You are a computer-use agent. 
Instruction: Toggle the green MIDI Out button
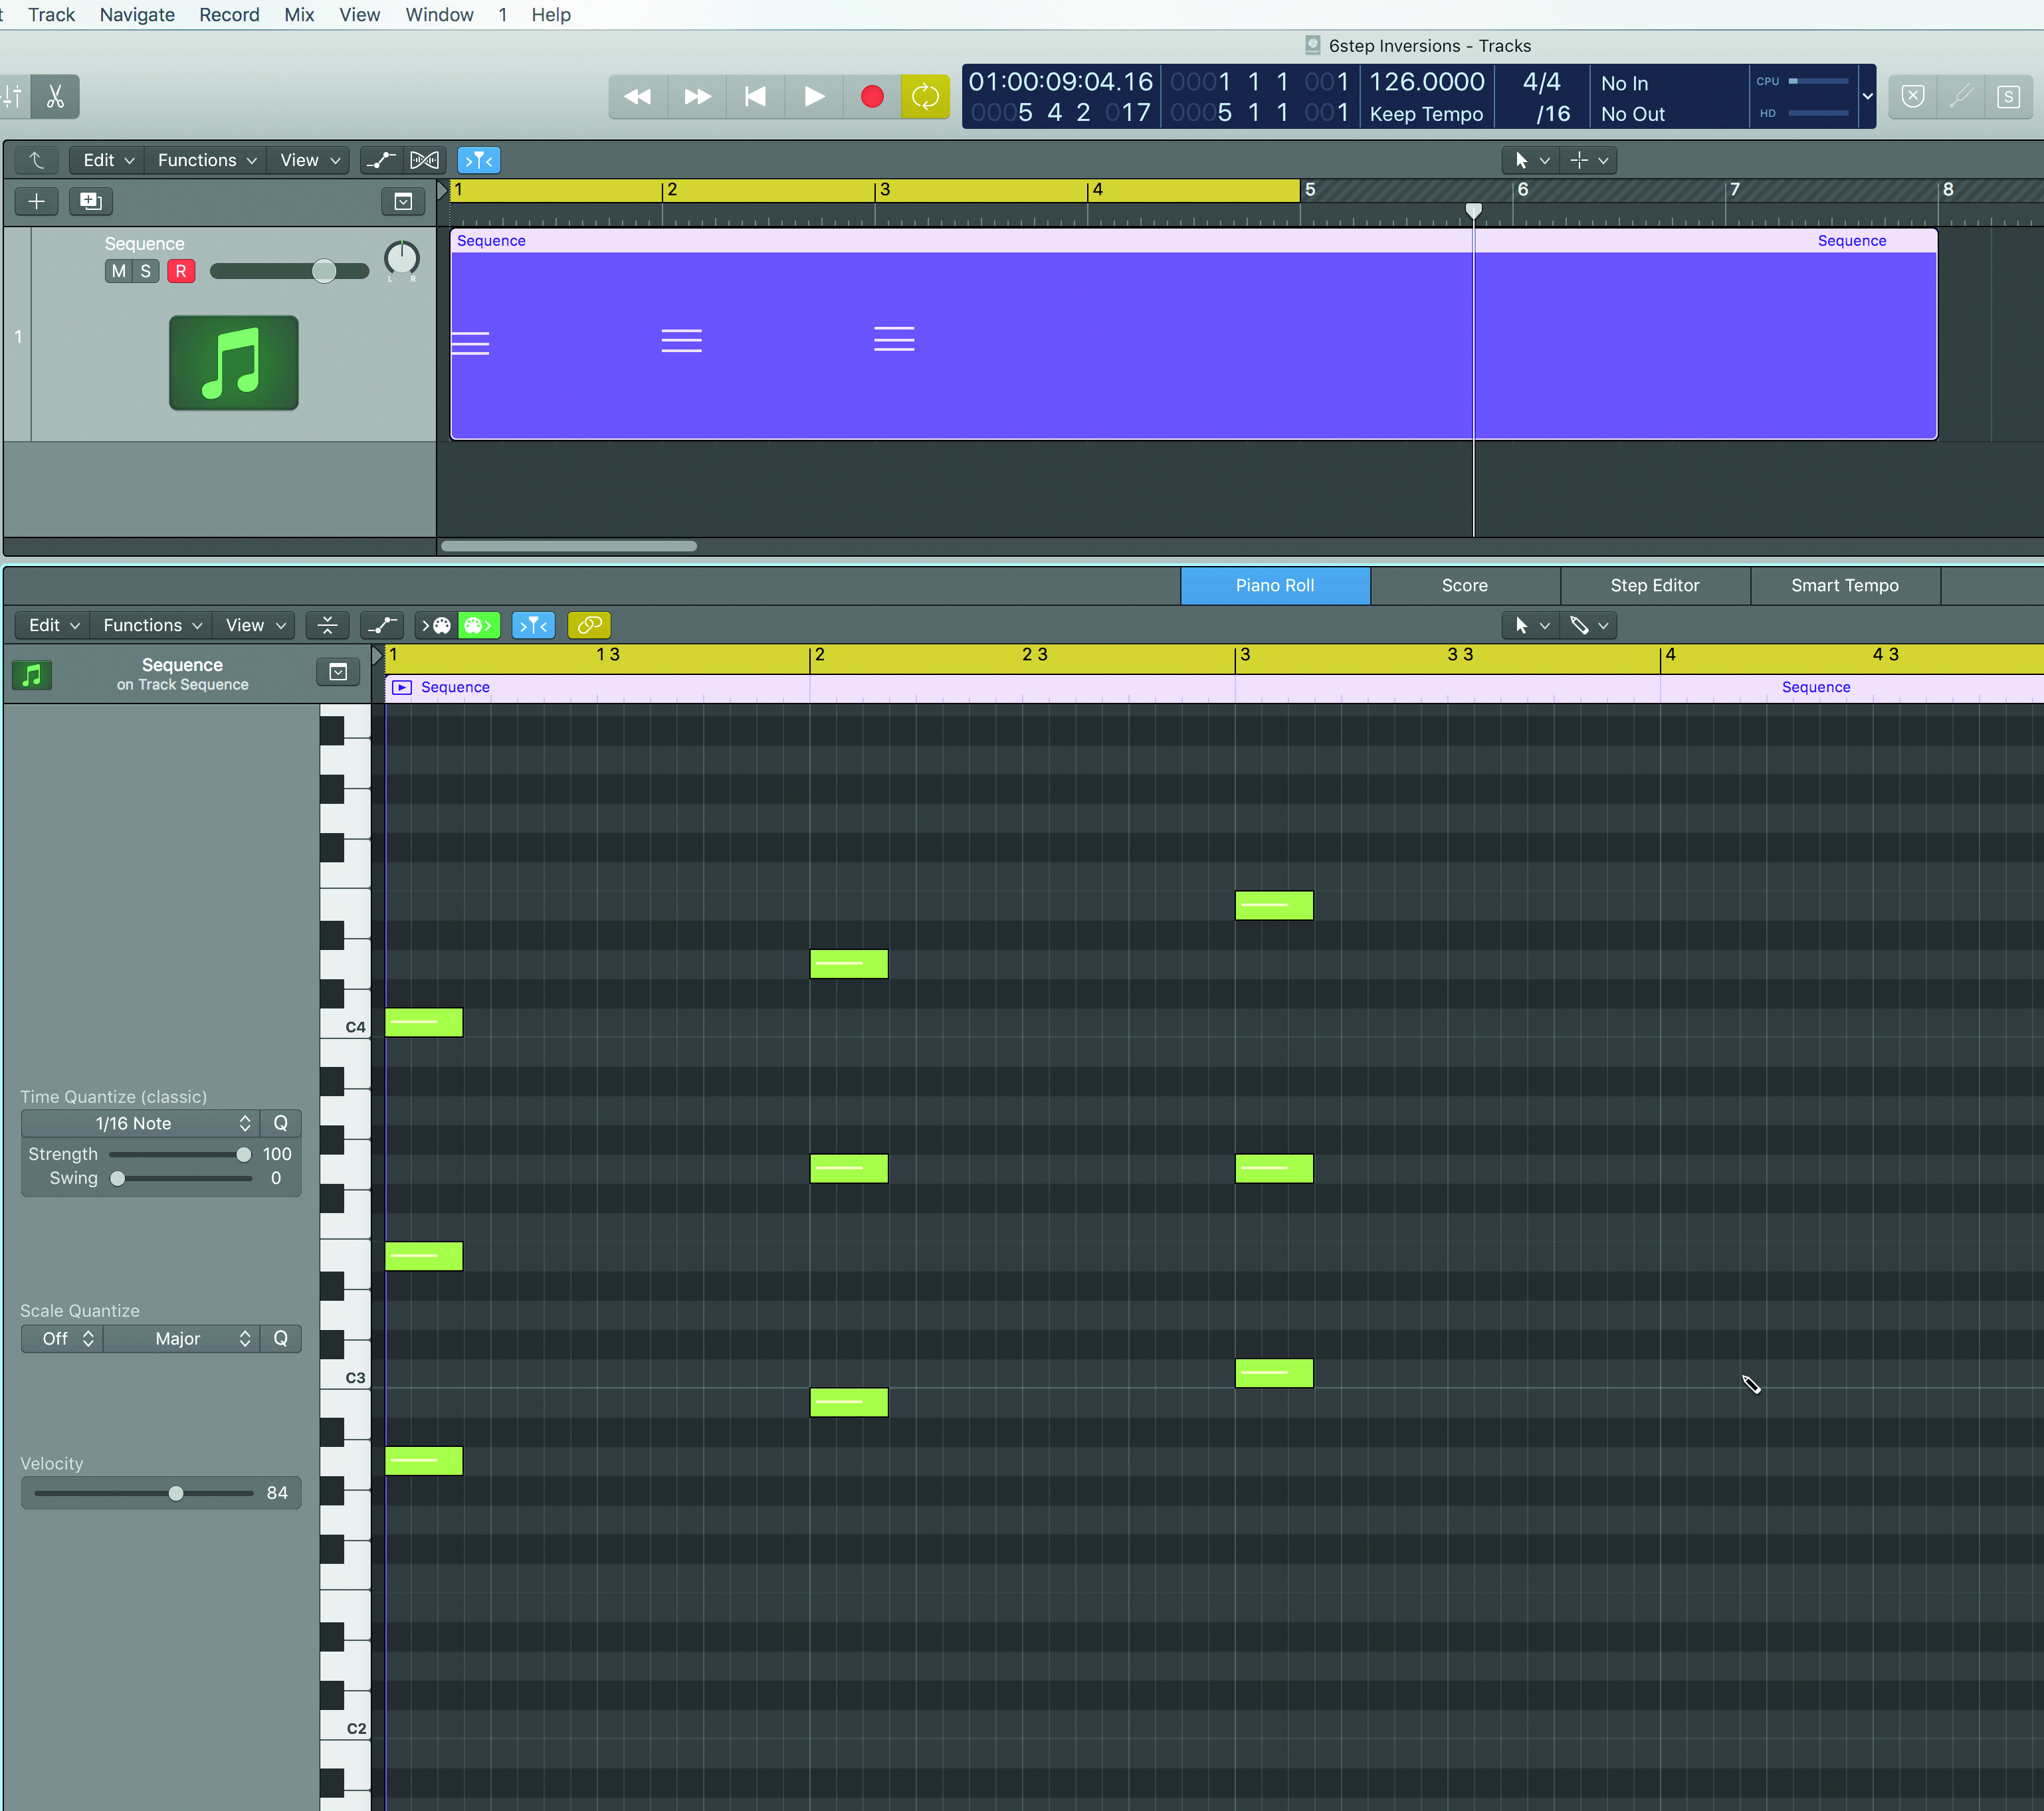[x=479, y=625]
